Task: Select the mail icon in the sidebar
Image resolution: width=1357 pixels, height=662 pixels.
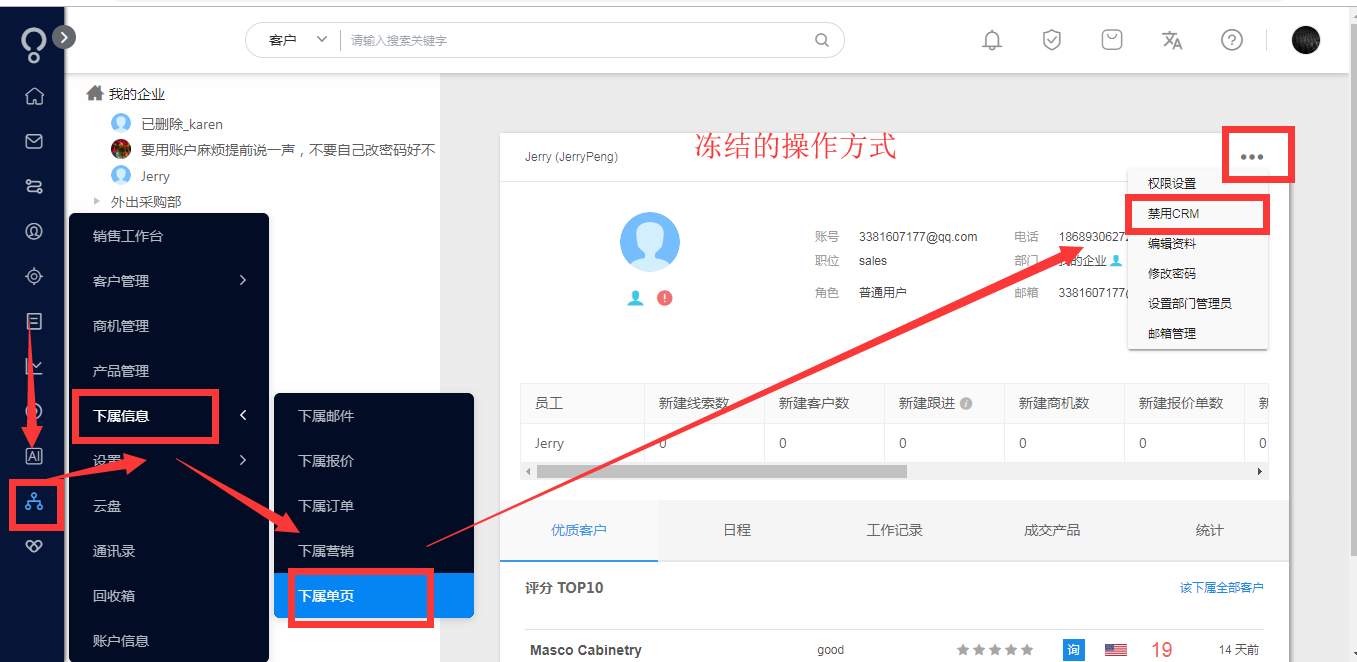Action: coord(34,141)
